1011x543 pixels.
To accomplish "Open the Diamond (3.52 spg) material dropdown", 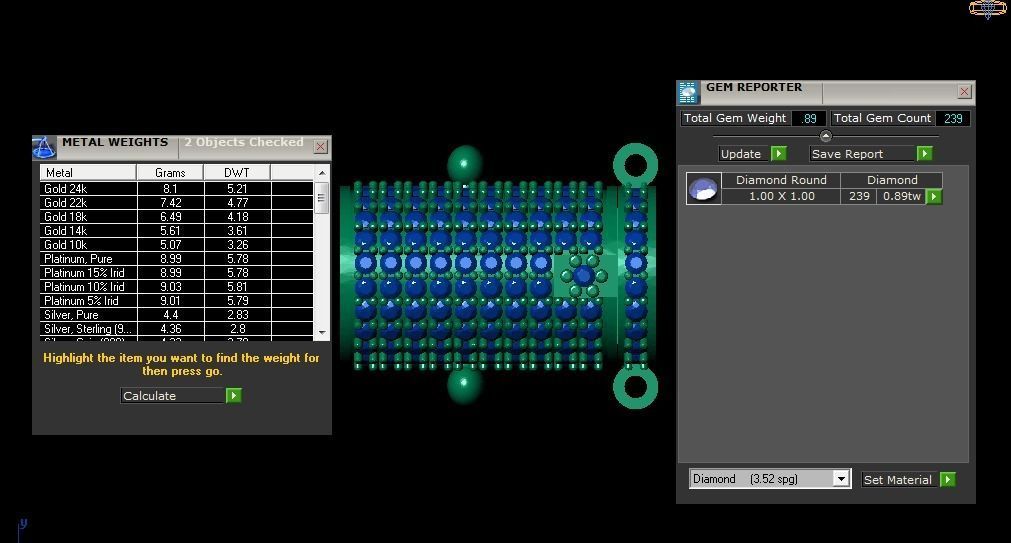I will (841, 479).
